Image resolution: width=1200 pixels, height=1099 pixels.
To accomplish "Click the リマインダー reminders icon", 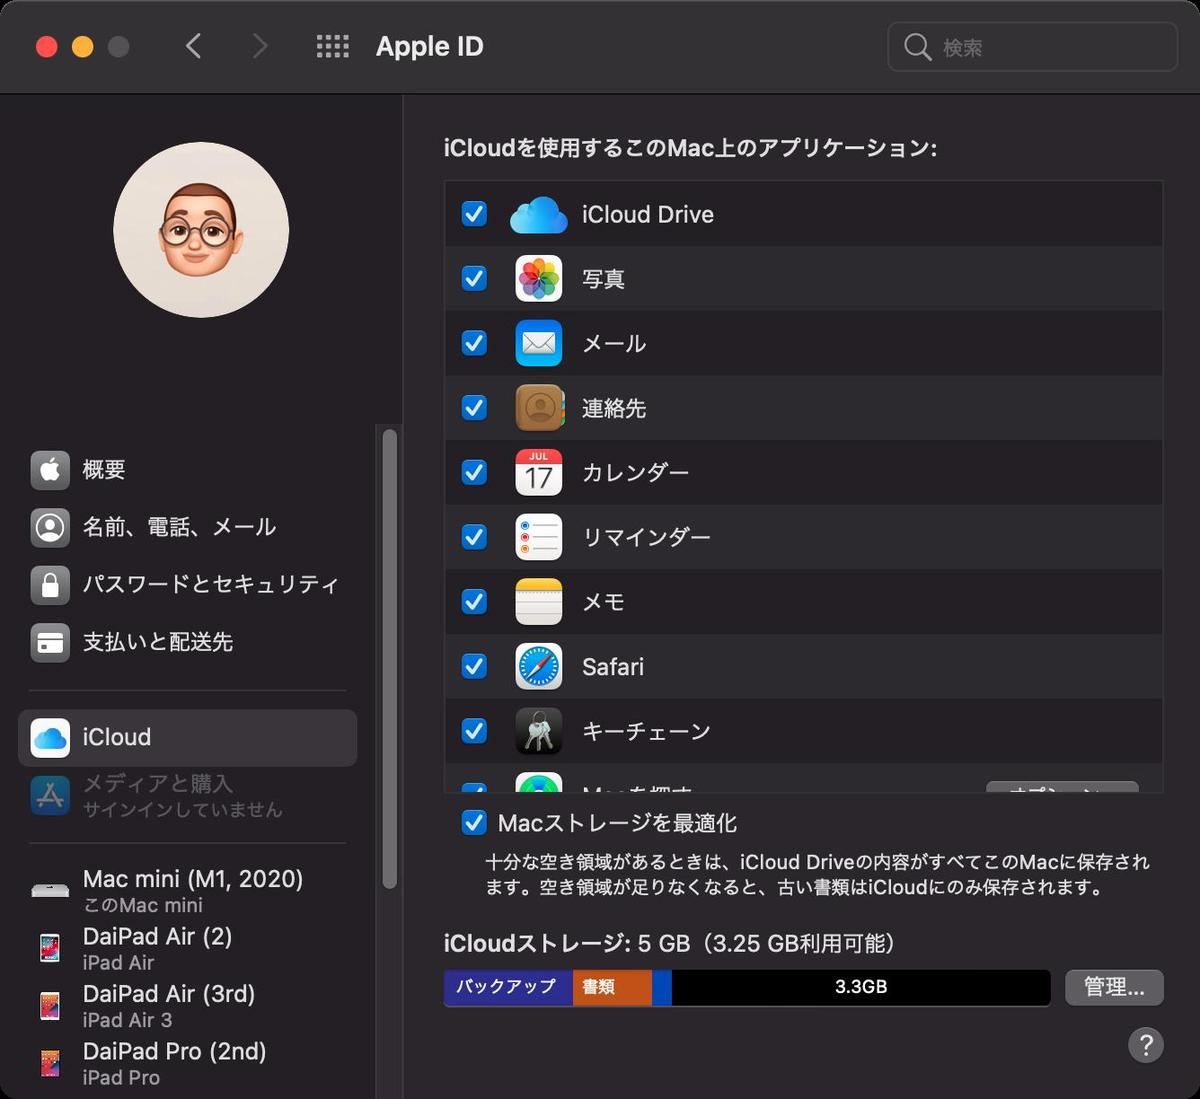I will coord(538,537).
